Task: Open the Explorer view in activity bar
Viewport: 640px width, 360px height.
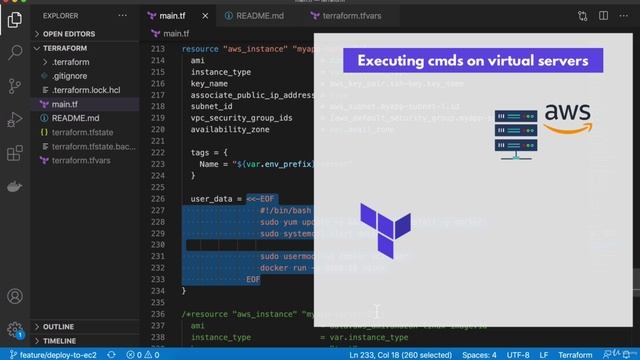Action: [x=15, y=19]
